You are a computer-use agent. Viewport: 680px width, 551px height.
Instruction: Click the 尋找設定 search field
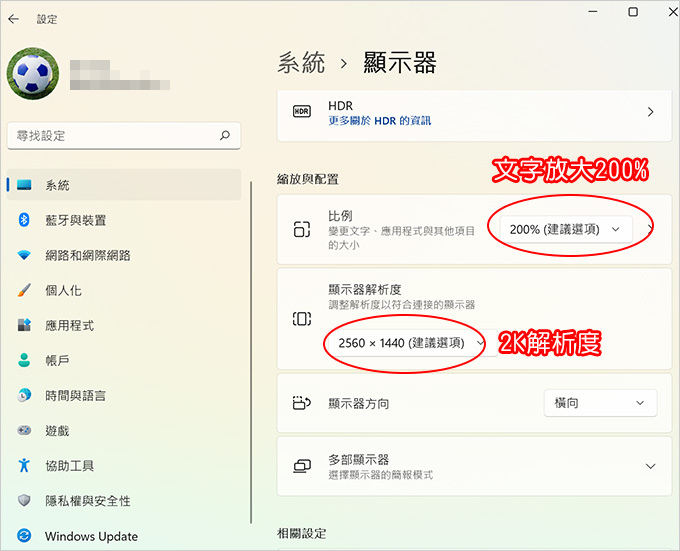(x=124, y=136)
